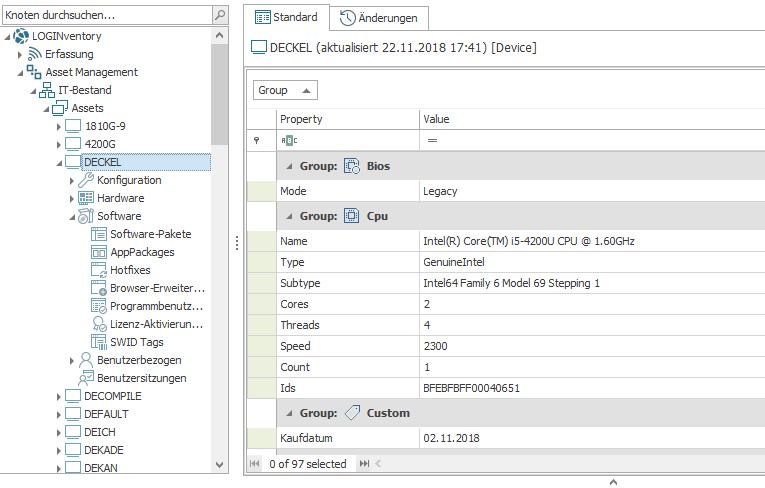Select the Hotfixes node icon

click(99, 270)
